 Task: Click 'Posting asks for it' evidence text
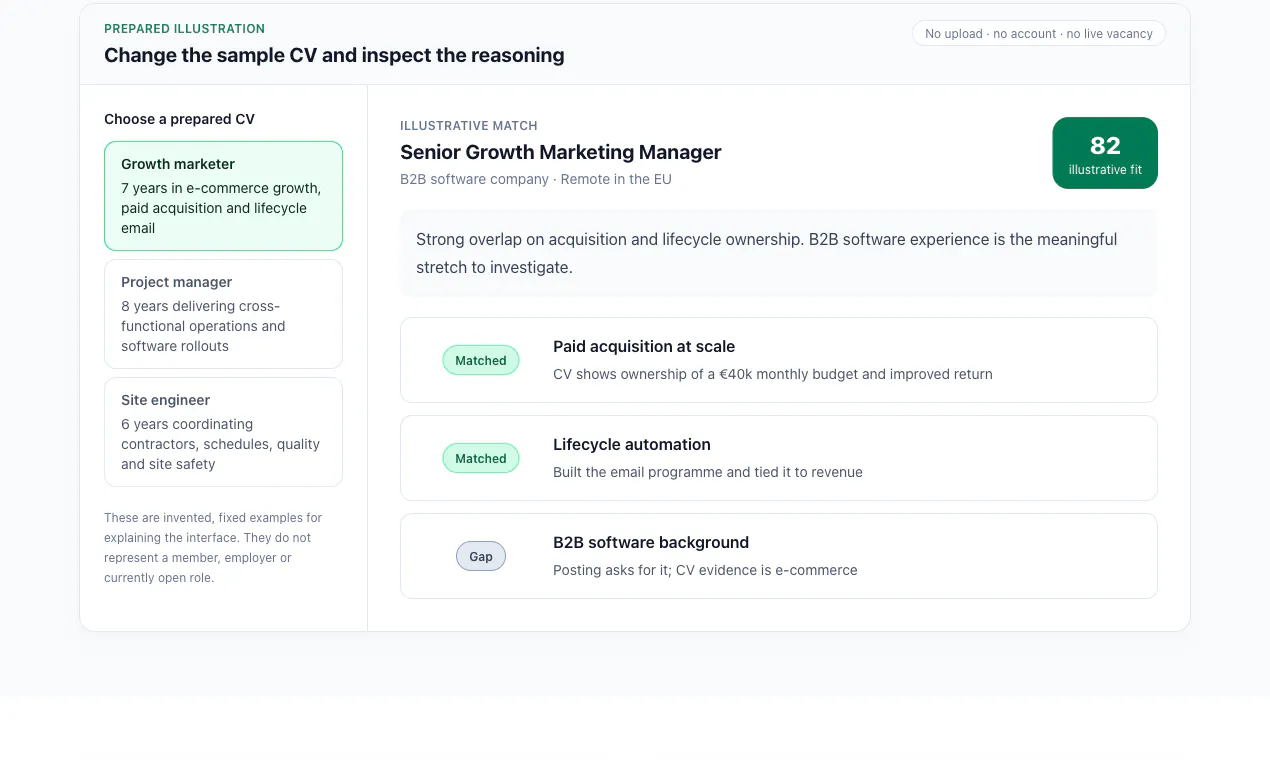point(705,570)
